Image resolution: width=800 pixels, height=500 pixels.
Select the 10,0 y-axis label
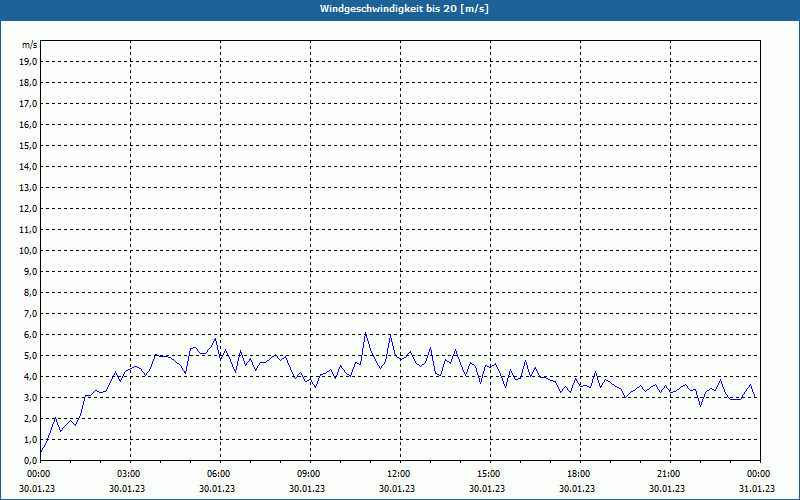click(x=28, y=251)
